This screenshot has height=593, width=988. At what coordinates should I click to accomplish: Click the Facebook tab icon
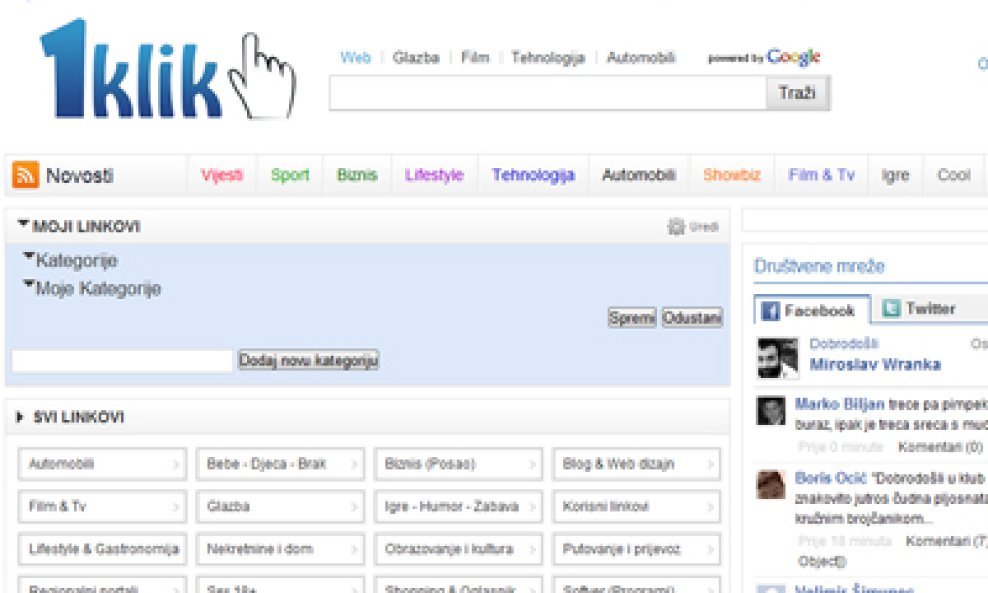(x=770, y=311)
